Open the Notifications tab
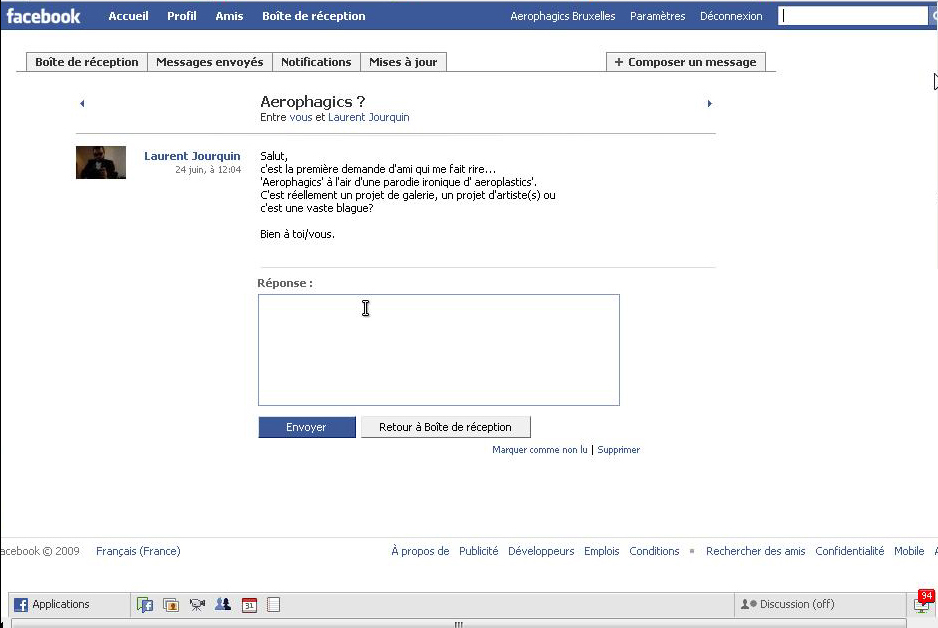Image resolution: width=938 pixels, height=628 pixels. tap(316, 62)
